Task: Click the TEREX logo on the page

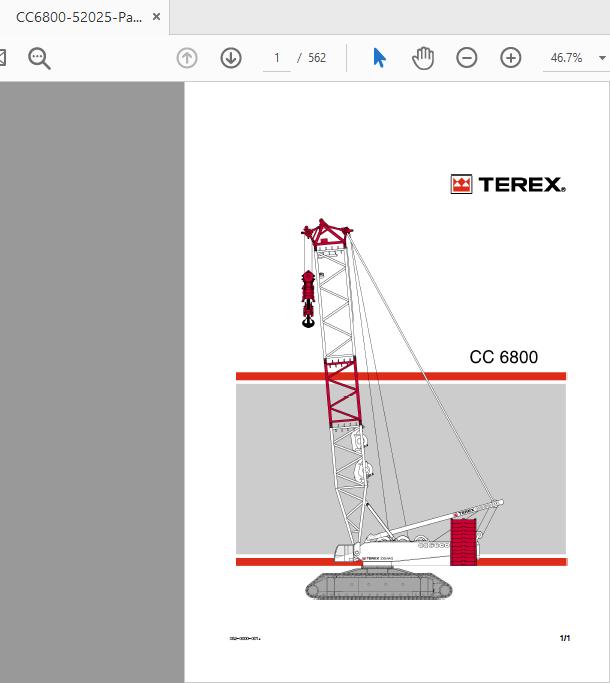Action: click(x=508, y=184)
